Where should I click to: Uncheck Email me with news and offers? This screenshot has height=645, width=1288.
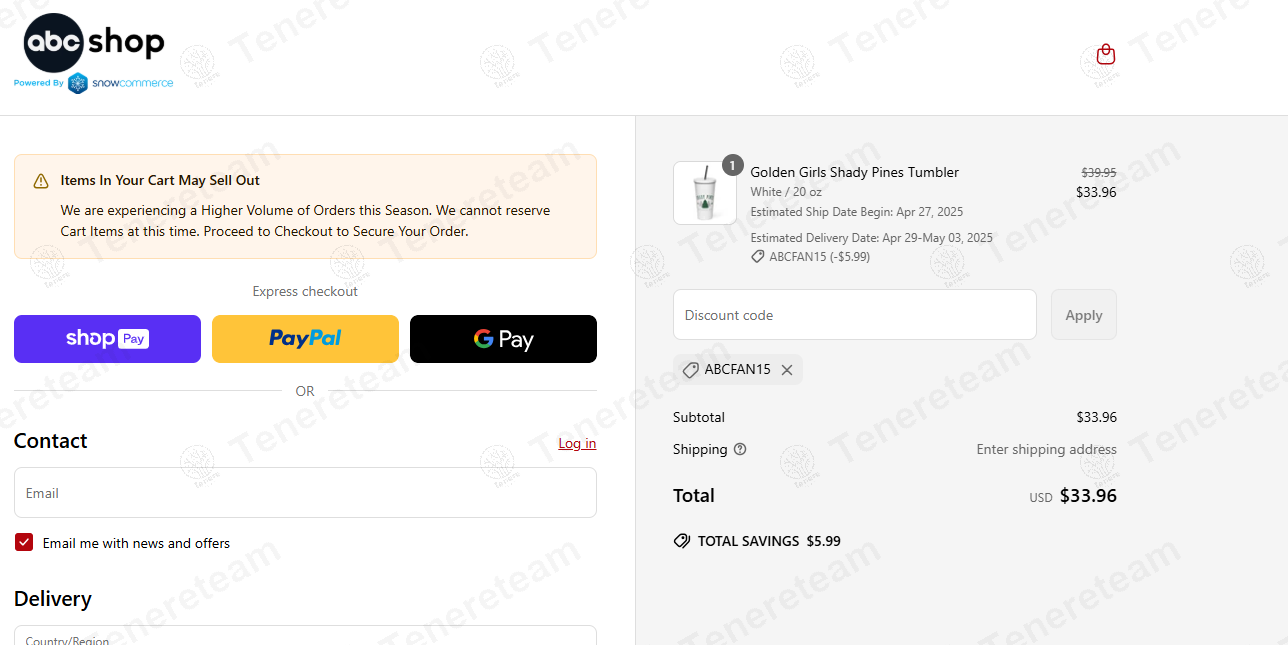coord(24,542)
